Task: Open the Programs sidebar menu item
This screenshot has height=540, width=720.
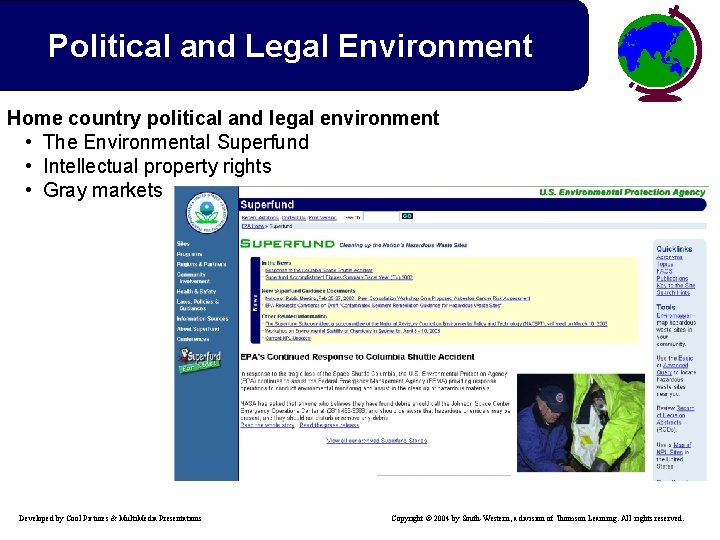Action: [x=189, y=254]
